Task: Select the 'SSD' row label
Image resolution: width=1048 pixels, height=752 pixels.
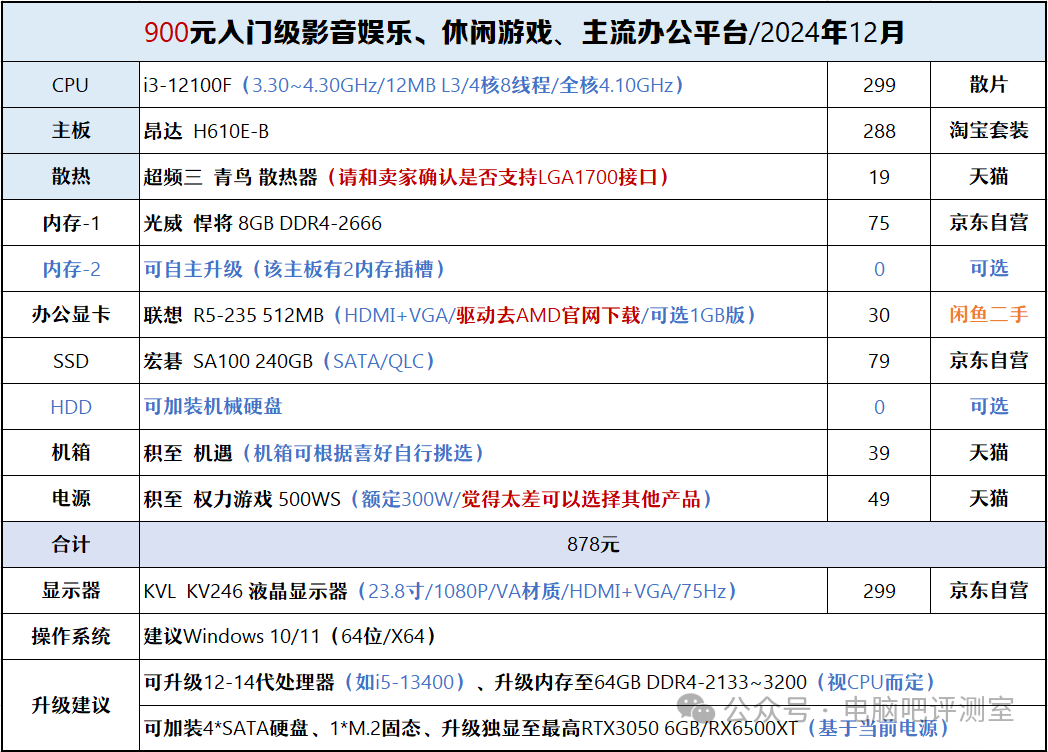Action: point(70,361)
